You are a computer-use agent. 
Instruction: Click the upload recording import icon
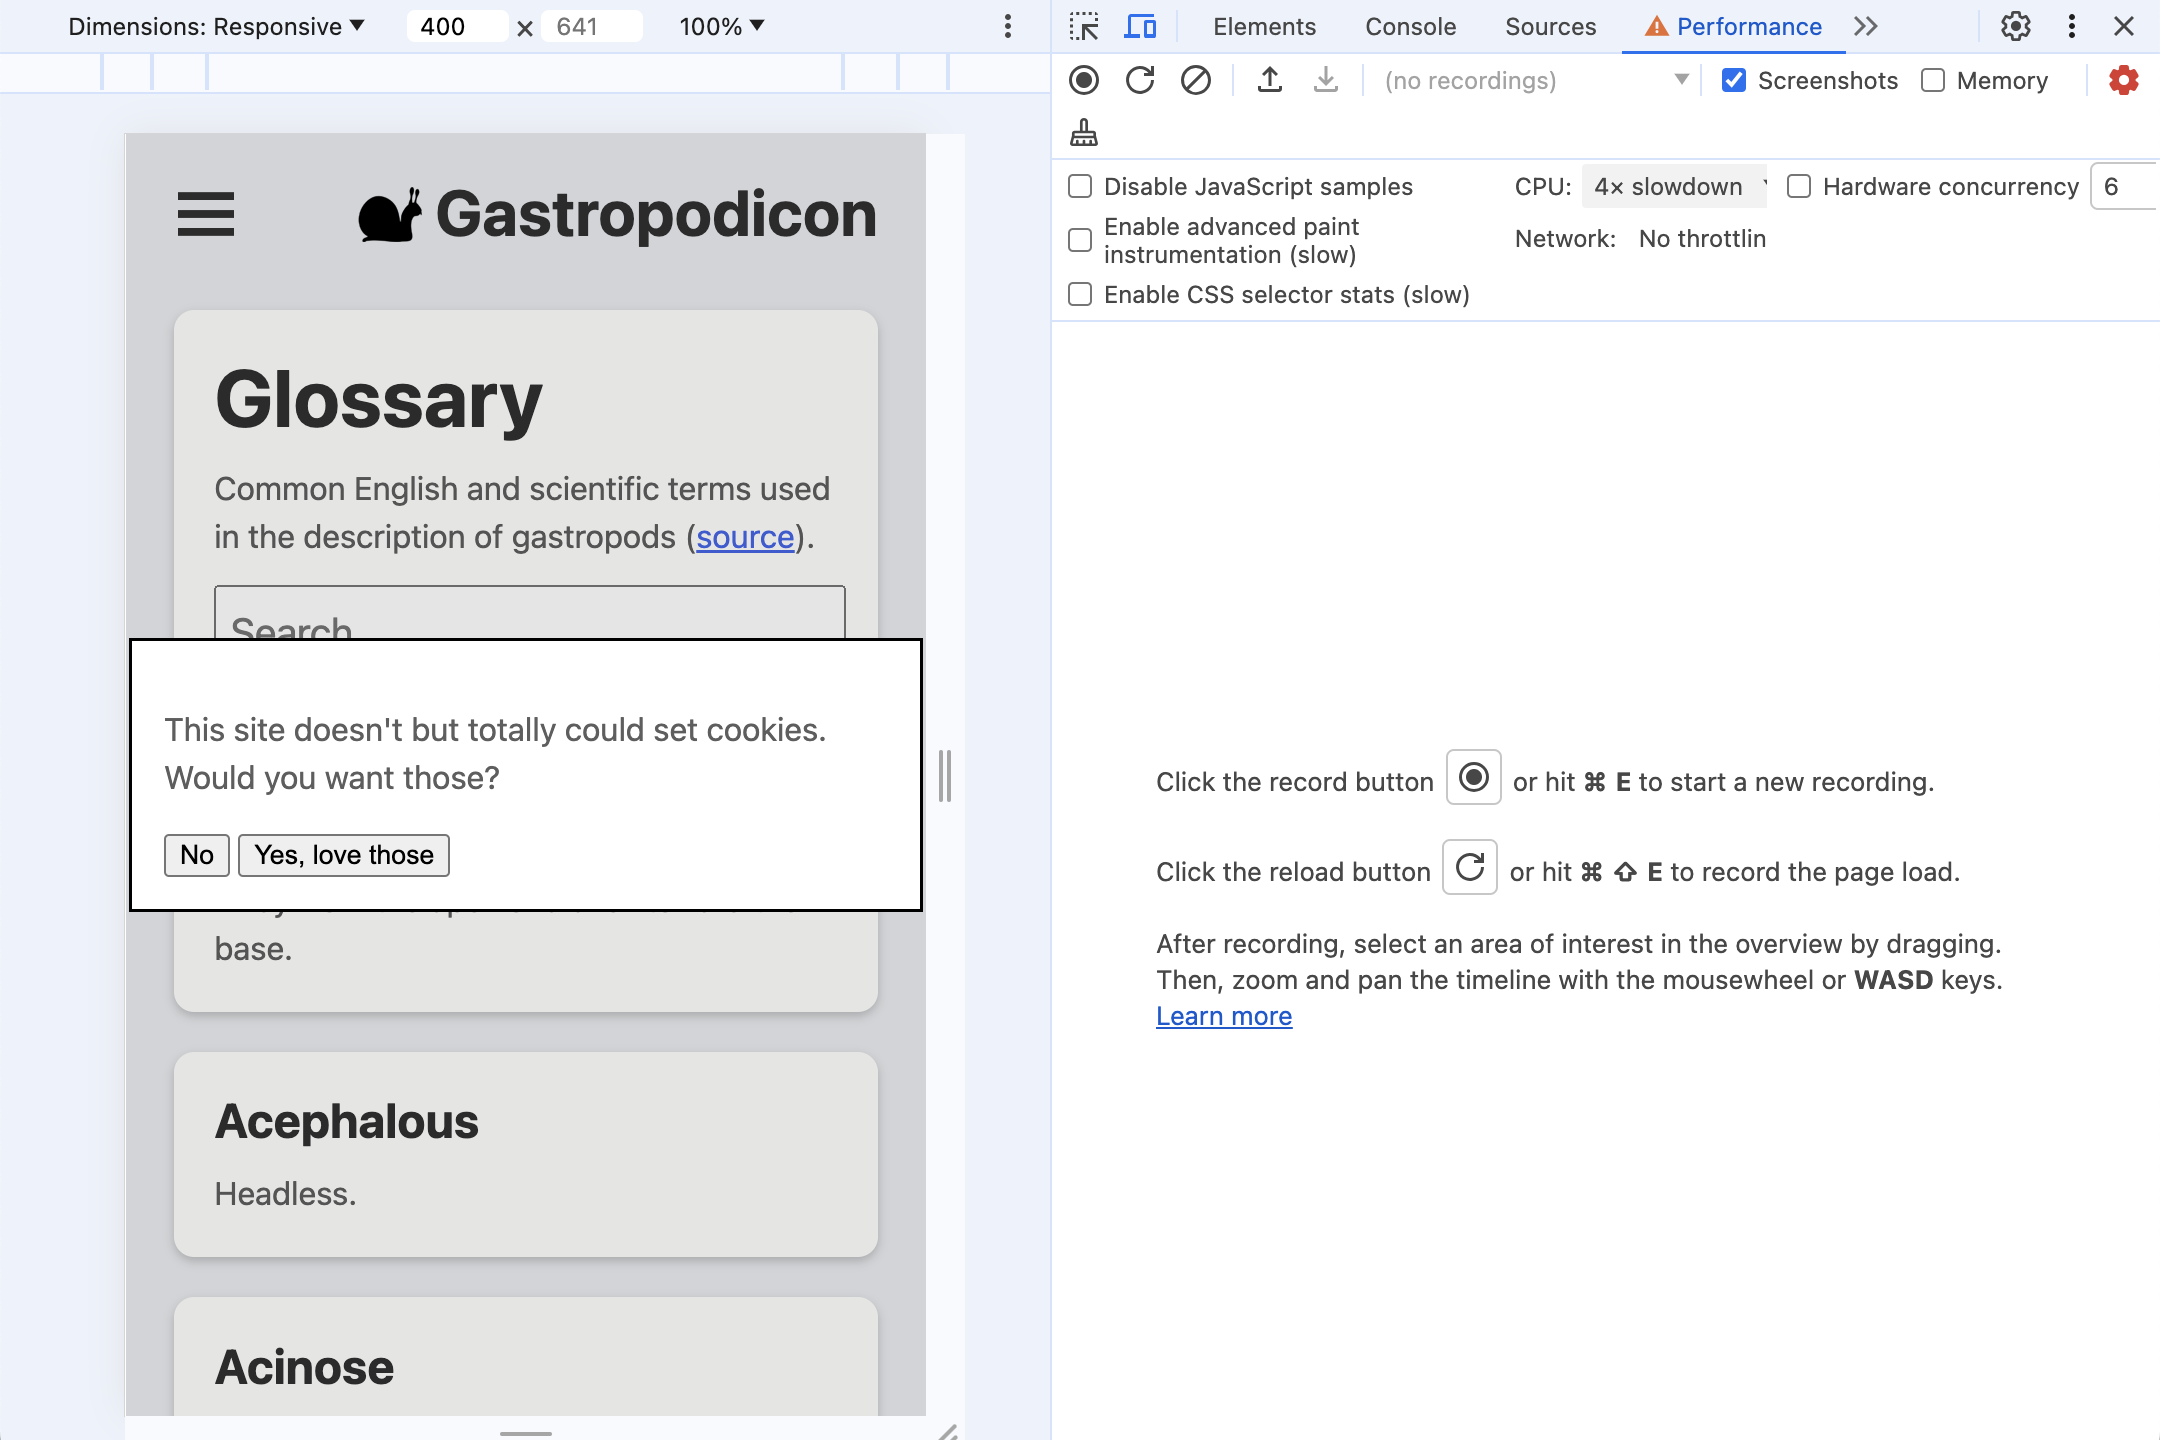click(1271, 79)
